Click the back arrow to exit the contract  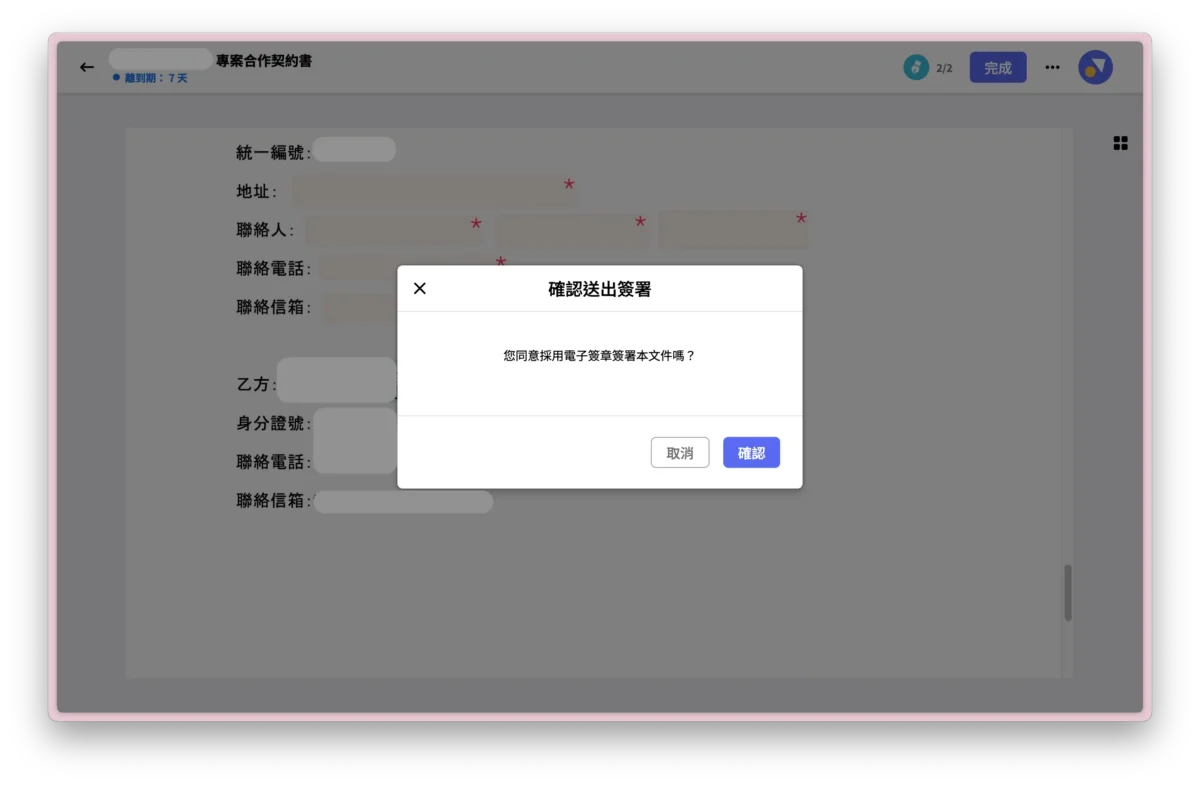point(86,67)
